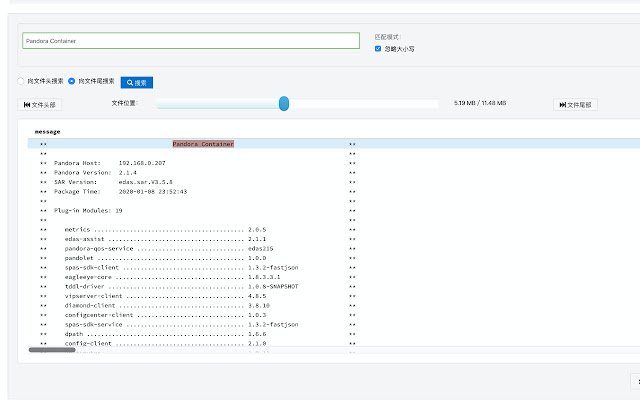Click the 5.19 MB / 11.48 MB size text
Screen dimensions: 640x400
click(480, 103)
